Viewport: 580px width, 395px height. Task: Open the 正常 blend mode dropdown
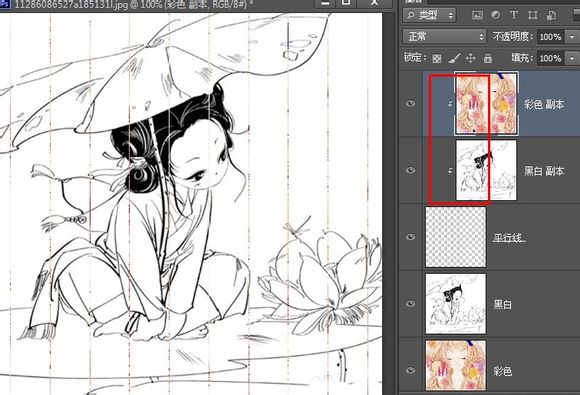444,37
